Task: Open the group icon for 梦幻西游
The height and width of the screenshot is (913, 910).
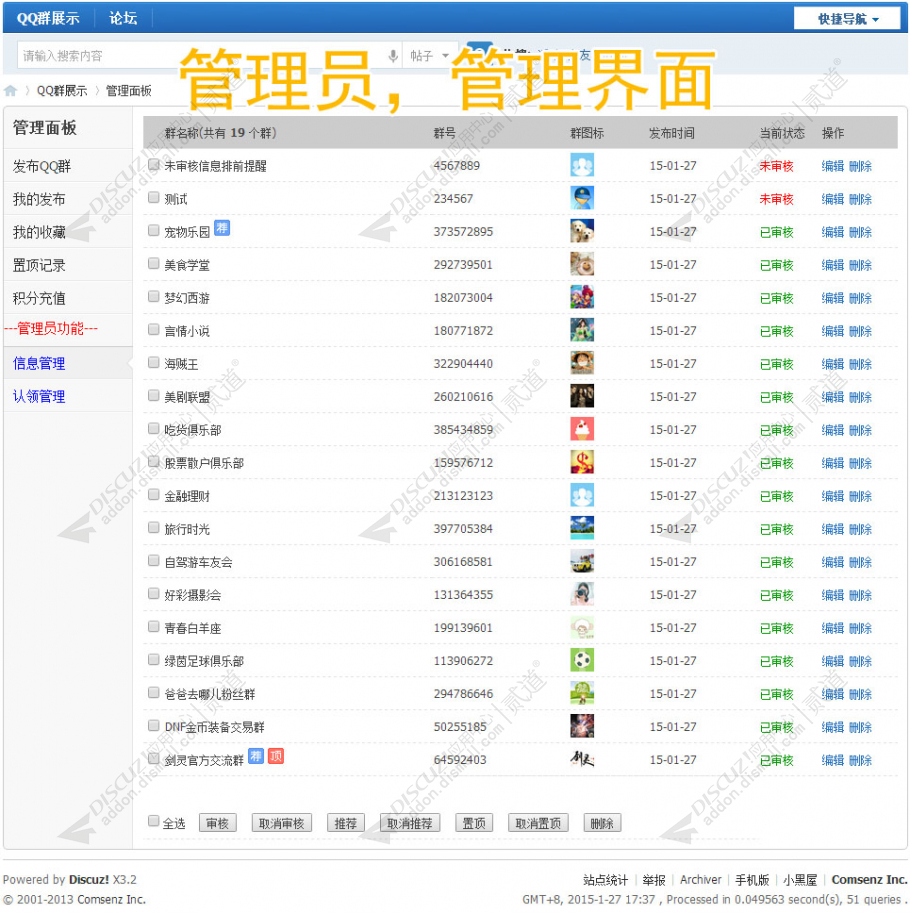Action: click(x=582, y=298)
